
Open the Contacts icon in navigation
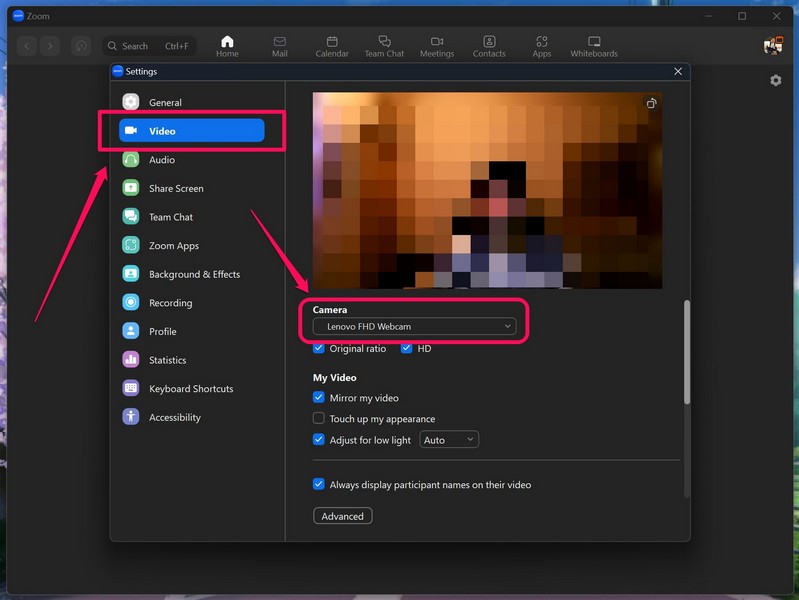(x=489, y=46)
